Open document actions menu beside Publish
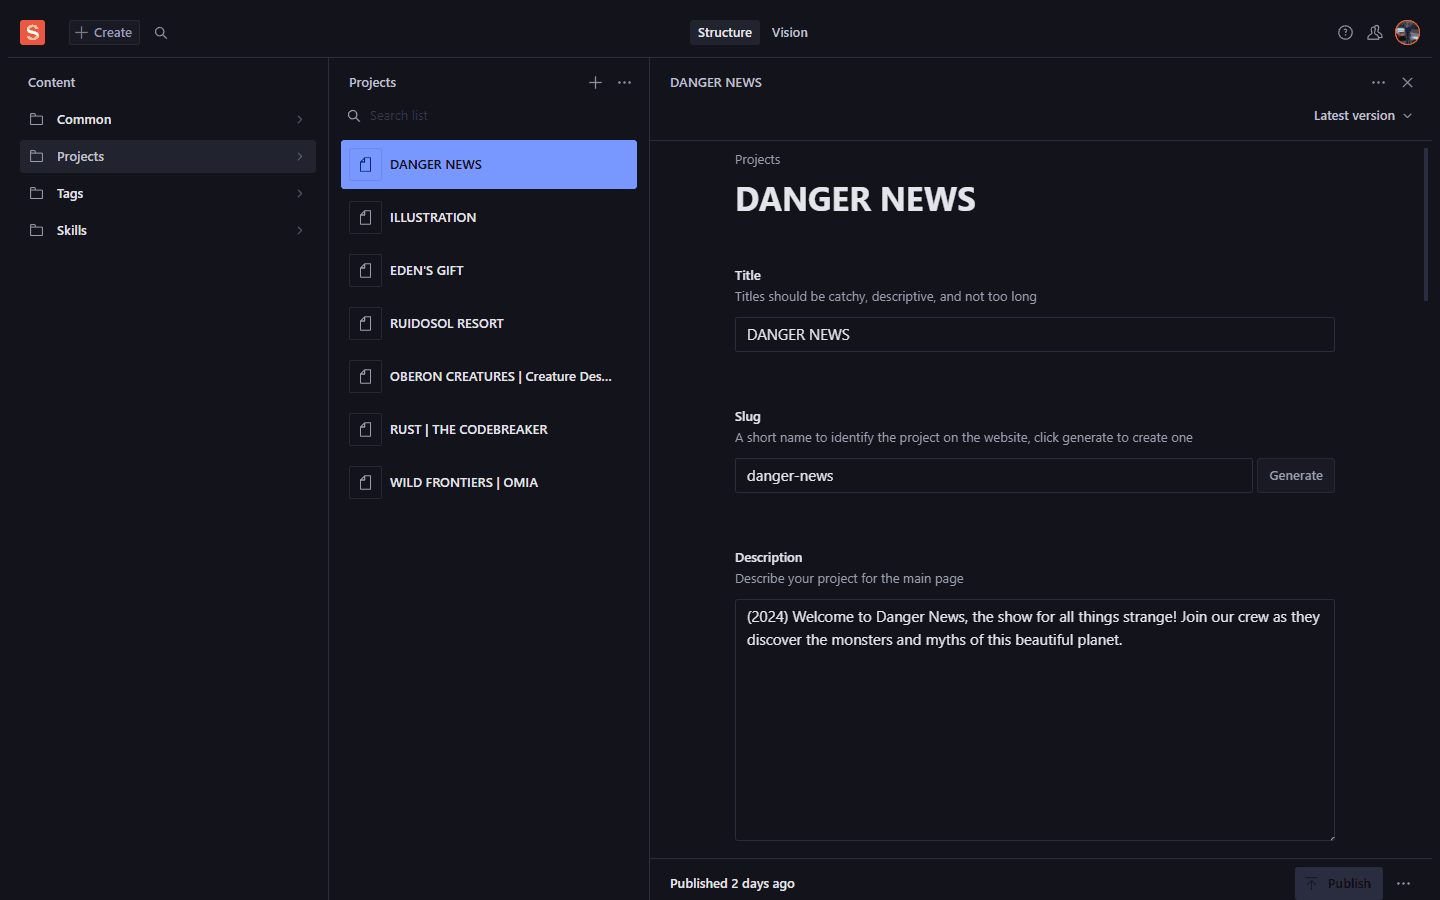The width and height of the screenshot is (1440, 900). (1403, 884)
